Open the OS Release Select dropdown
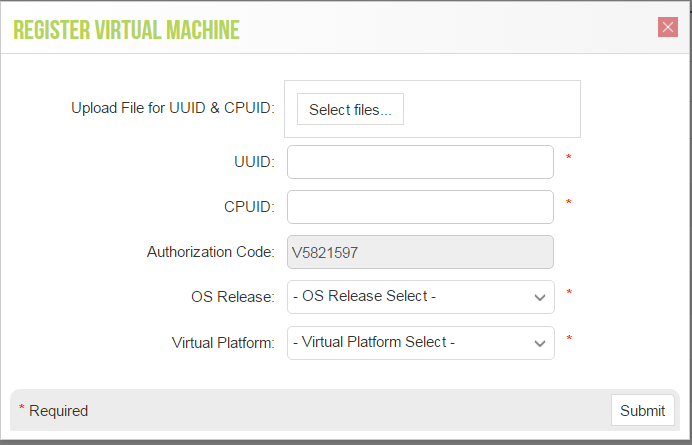The width and height of the screenshot is (692, 445). 420,297
